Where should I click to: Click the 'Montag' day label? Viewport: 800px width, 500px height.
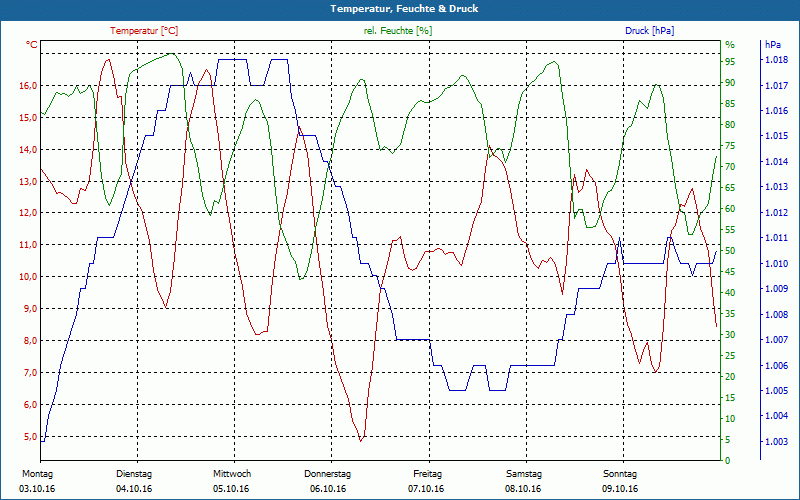[x=37, y=474]
